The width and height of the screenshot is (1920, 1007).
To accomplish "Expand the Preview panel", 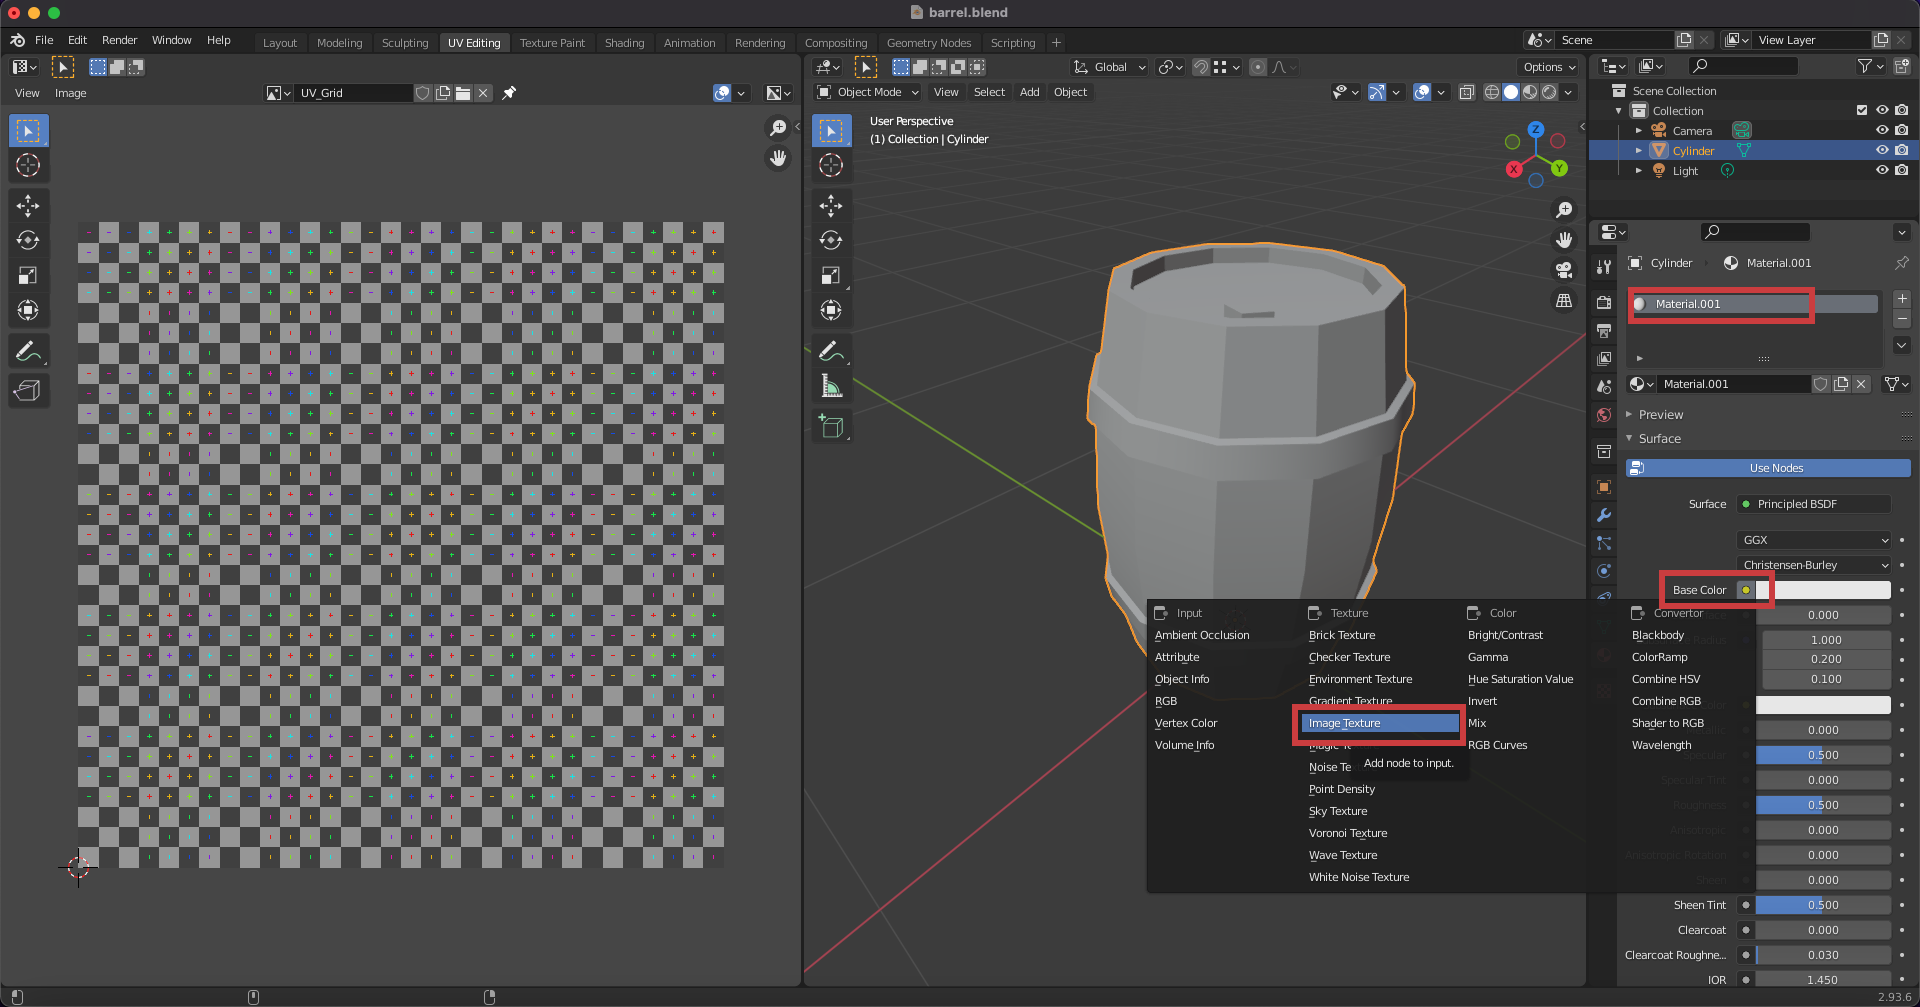I will 1660,415.
